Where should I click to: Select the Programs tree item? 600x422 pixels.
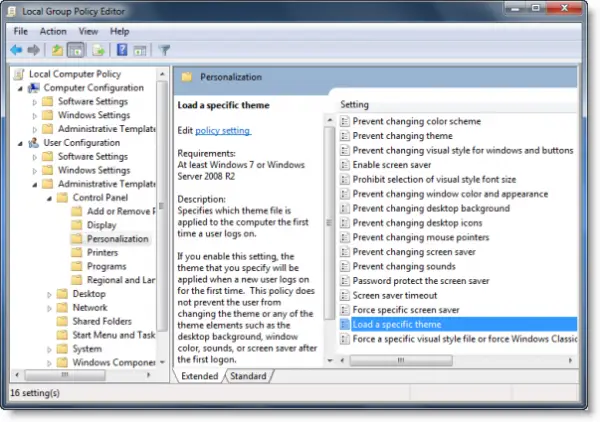pos(106,266)
